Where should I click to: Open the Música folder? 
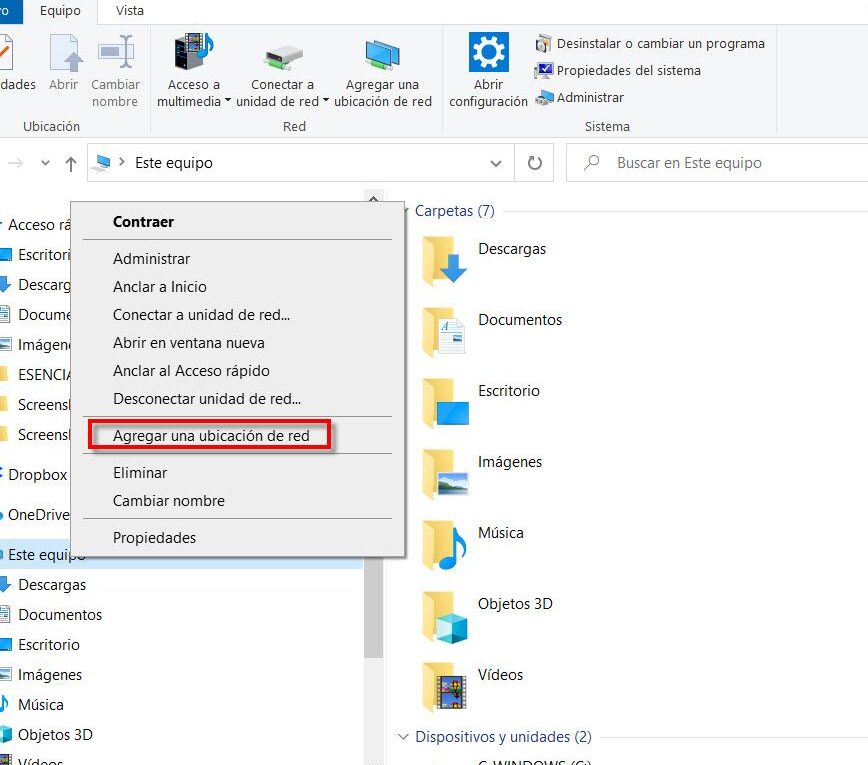(x=501, y=532)
